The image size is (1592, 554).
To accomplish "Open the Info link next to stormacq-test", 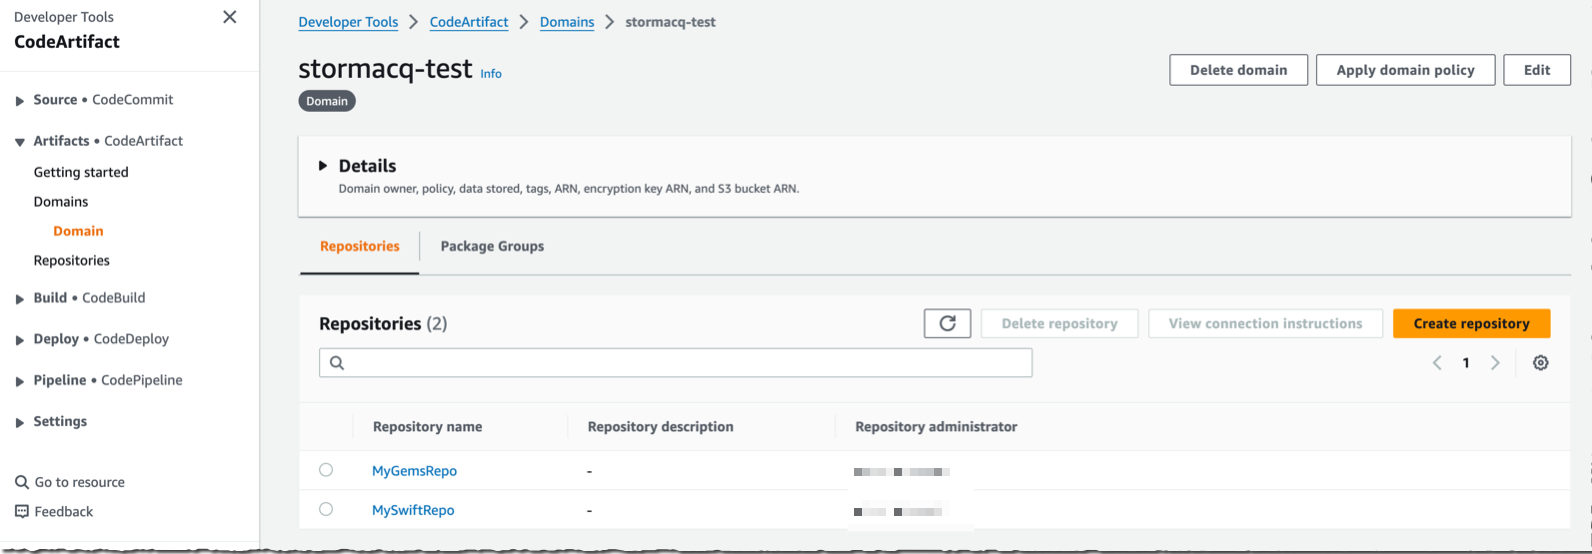I will pyautogui.click(x=491, y=73).
